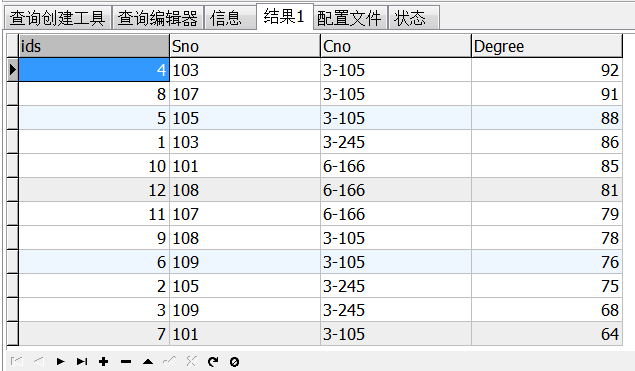Stop the query with the circle-slash icon
The image size is (635, 371).
[234, 361]
